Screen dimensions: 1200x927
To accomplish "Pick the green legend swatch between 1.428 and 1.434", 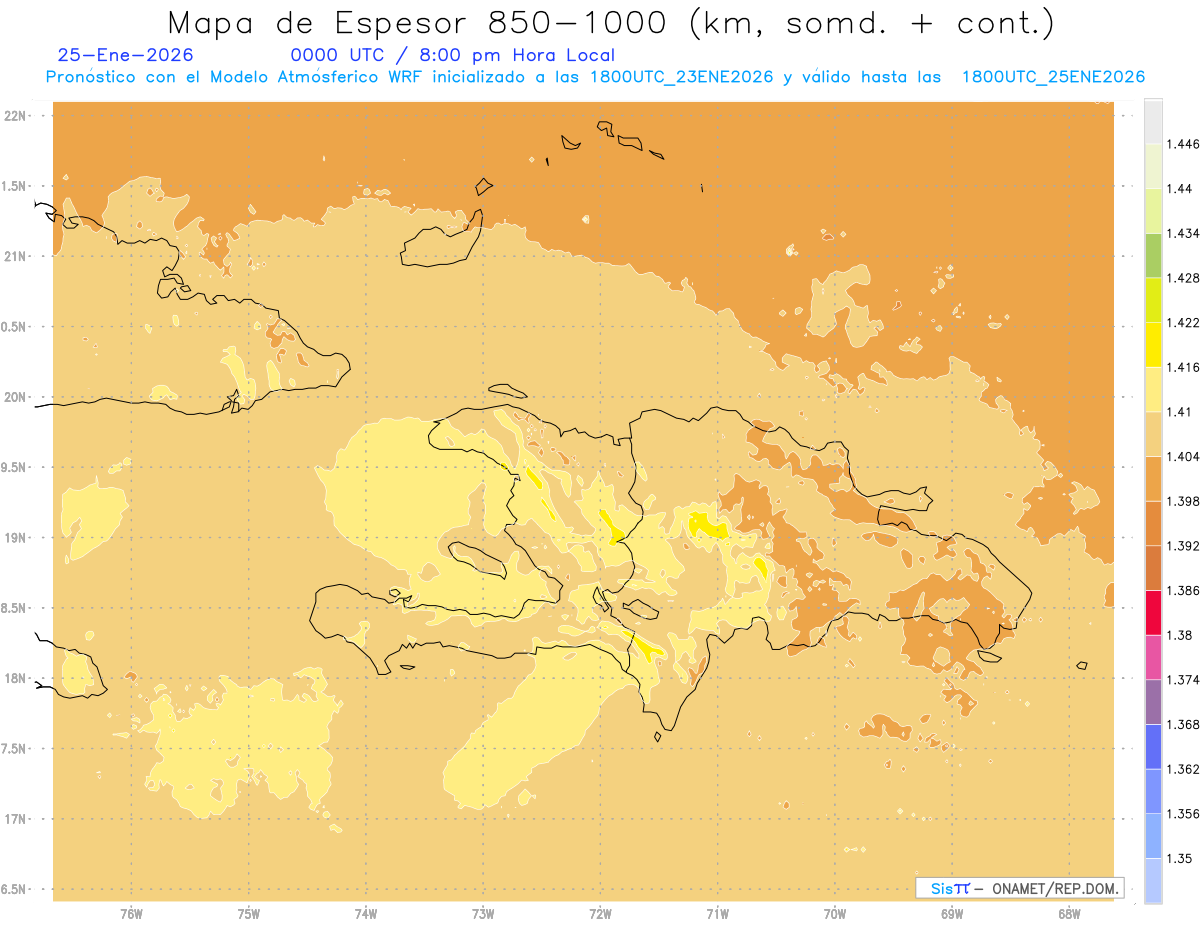I will tap(1153, 255).
